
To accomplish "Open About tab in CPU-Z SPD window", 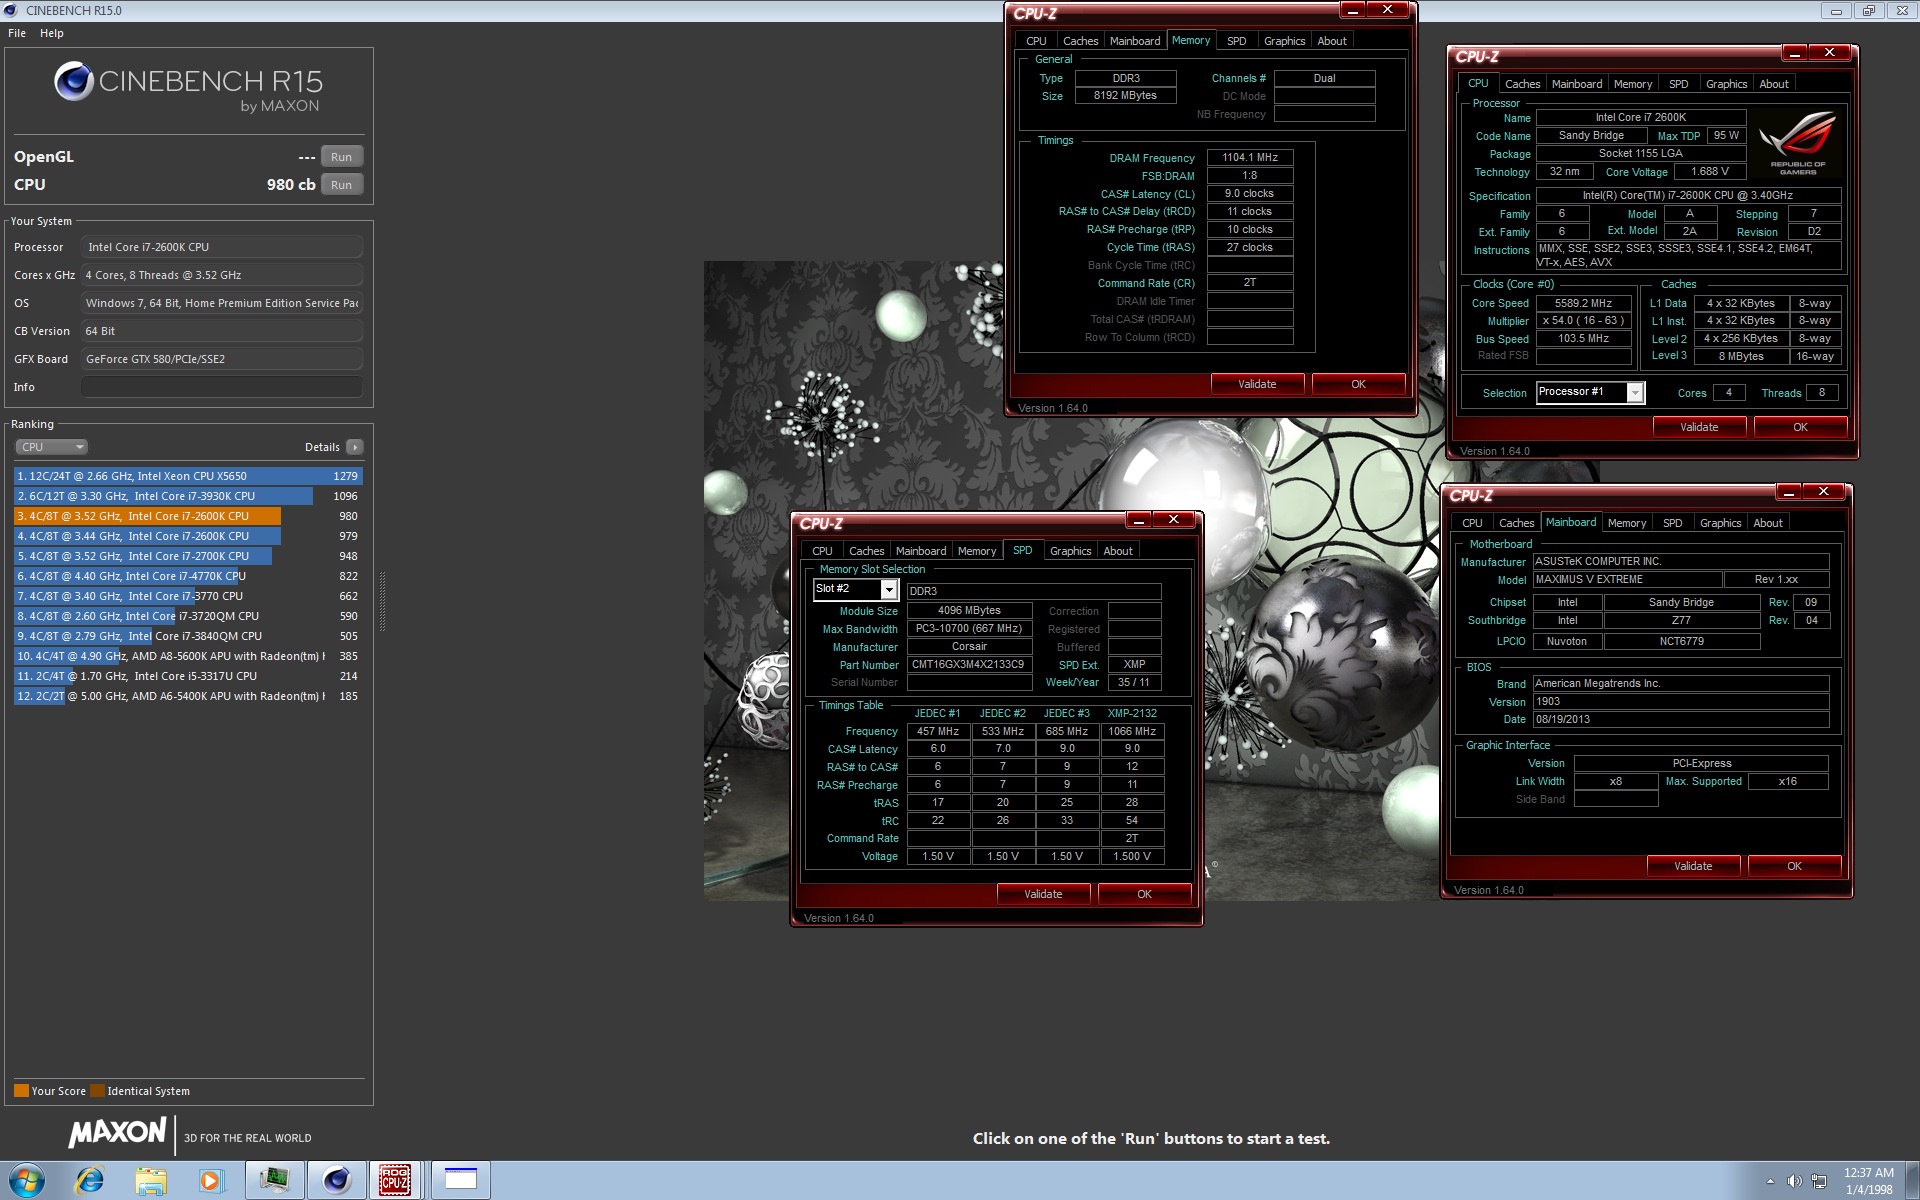I will click(x=1118, y=551).
